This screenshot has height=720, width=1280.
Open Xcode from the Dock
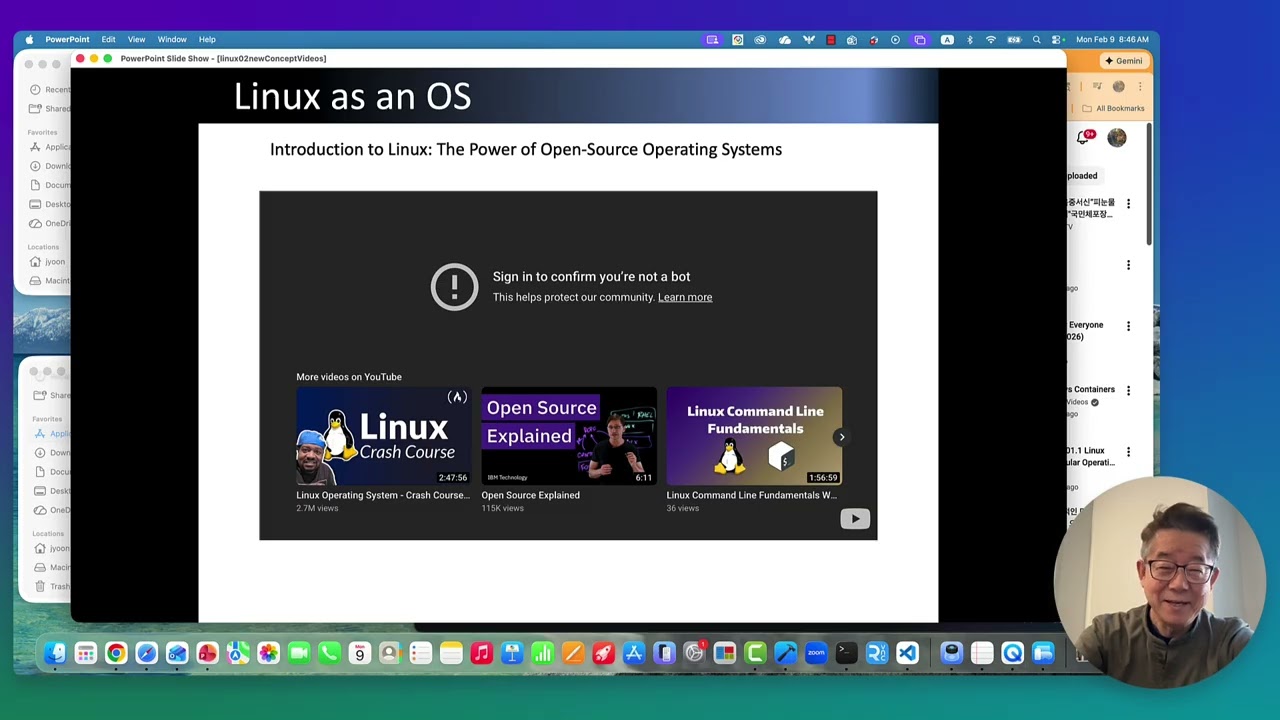pyautogui.click(x=786, y=654)
